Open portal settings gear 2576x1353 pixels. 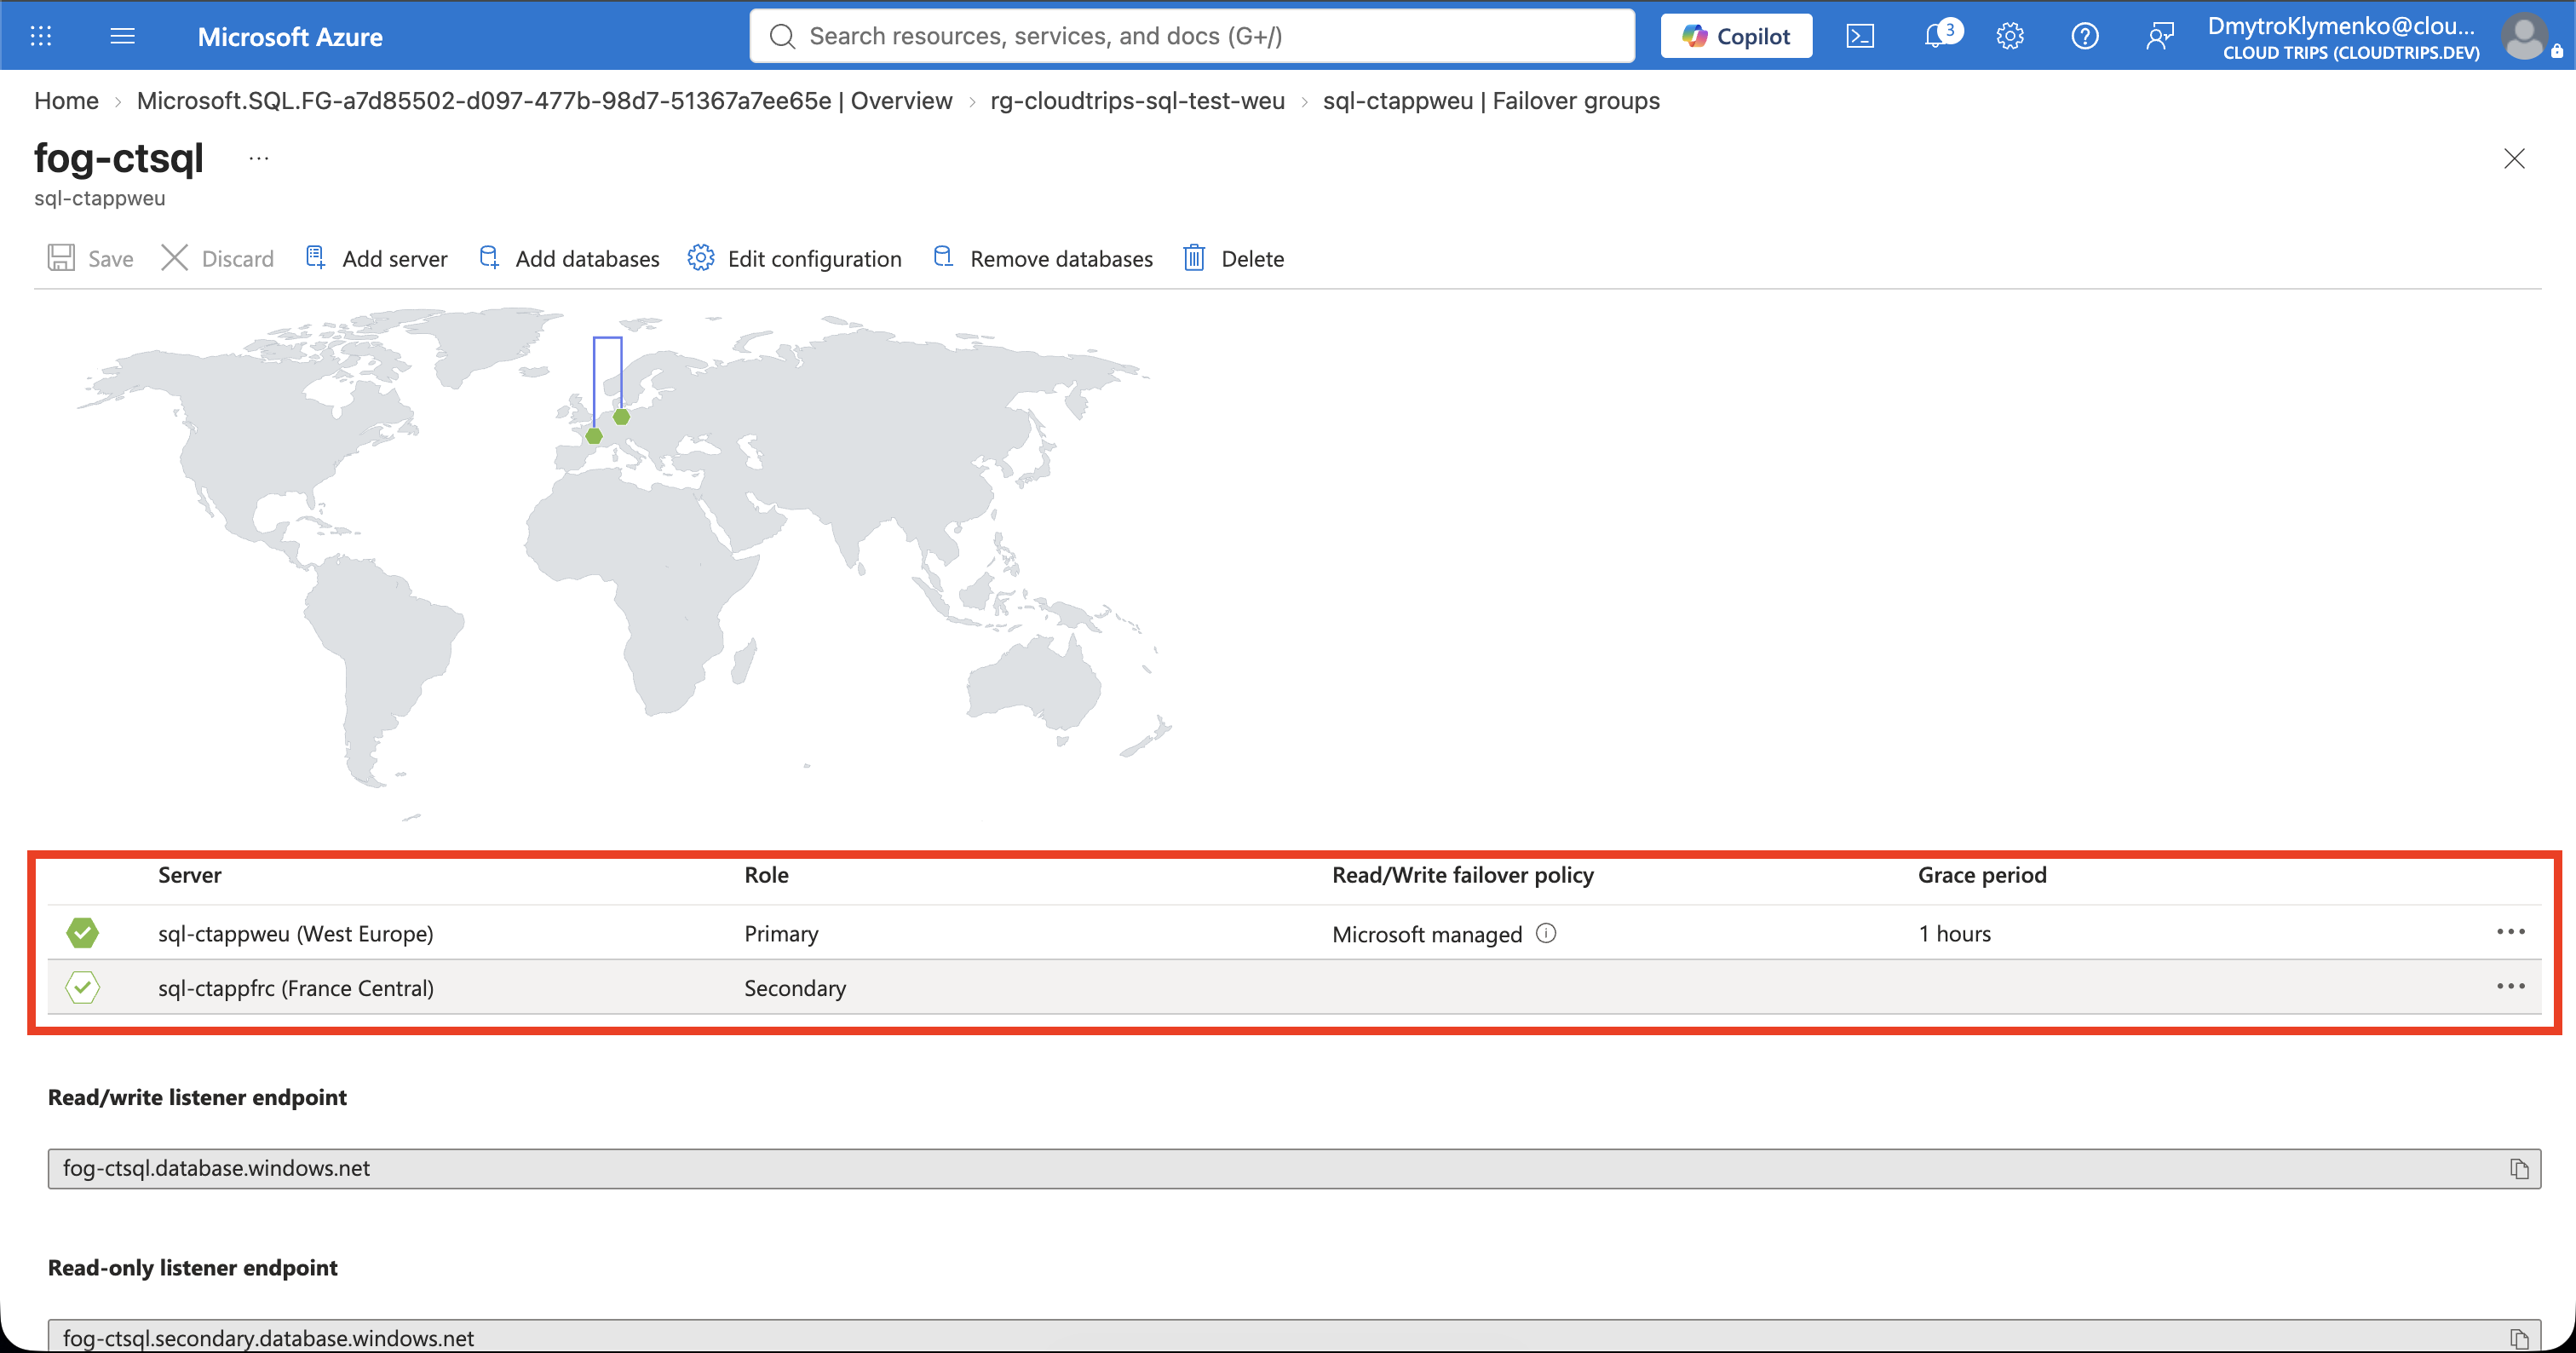tap(2010, 36)
